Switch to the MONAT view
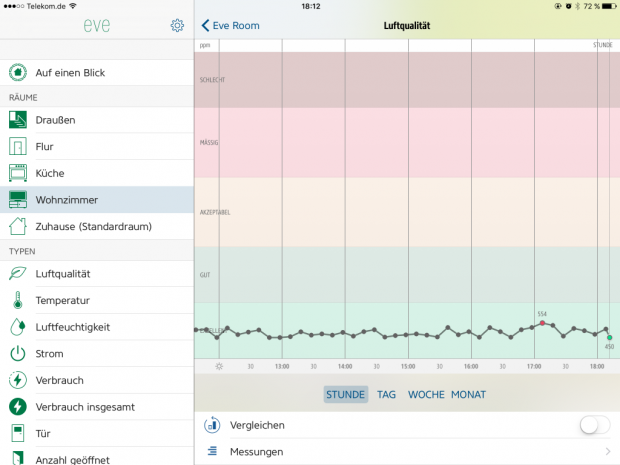Image resolution: width=620 pixels, height=465 pixels. coord(469,394)
